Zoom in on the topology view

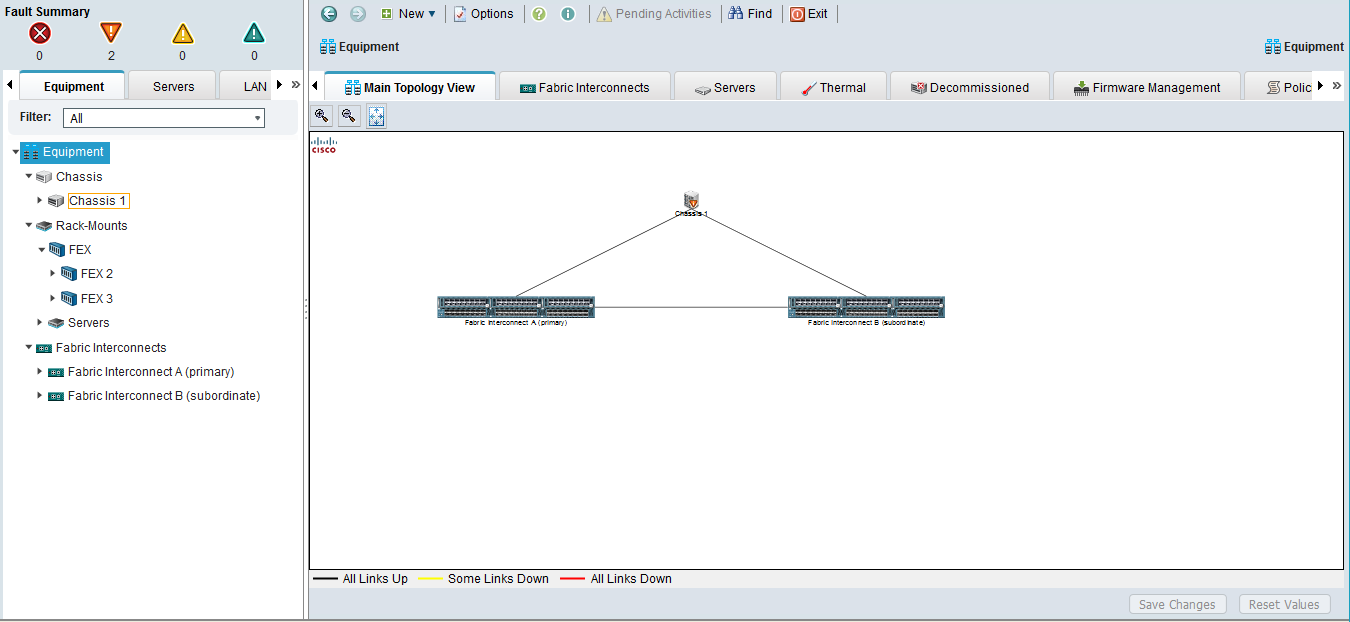tap(321, 116)
